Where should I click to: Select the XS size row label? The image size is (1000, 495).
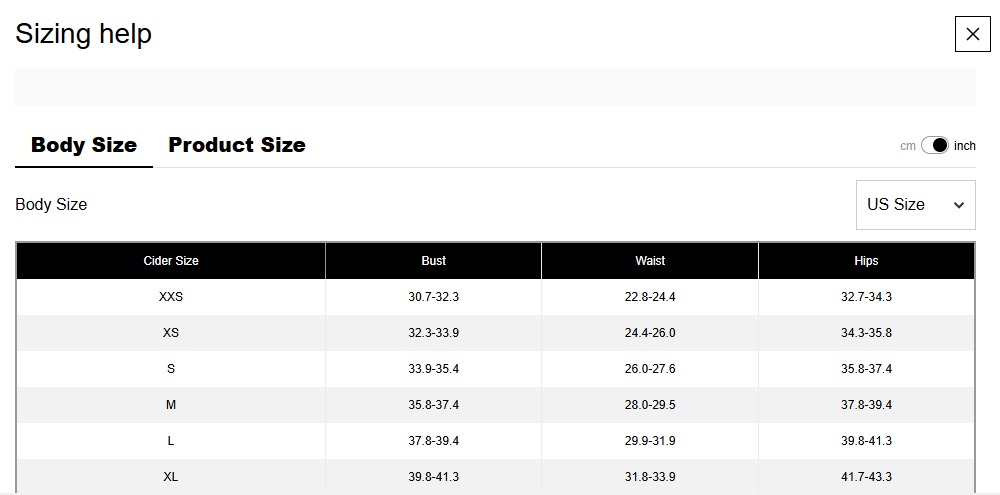click(x=171, y=332)
